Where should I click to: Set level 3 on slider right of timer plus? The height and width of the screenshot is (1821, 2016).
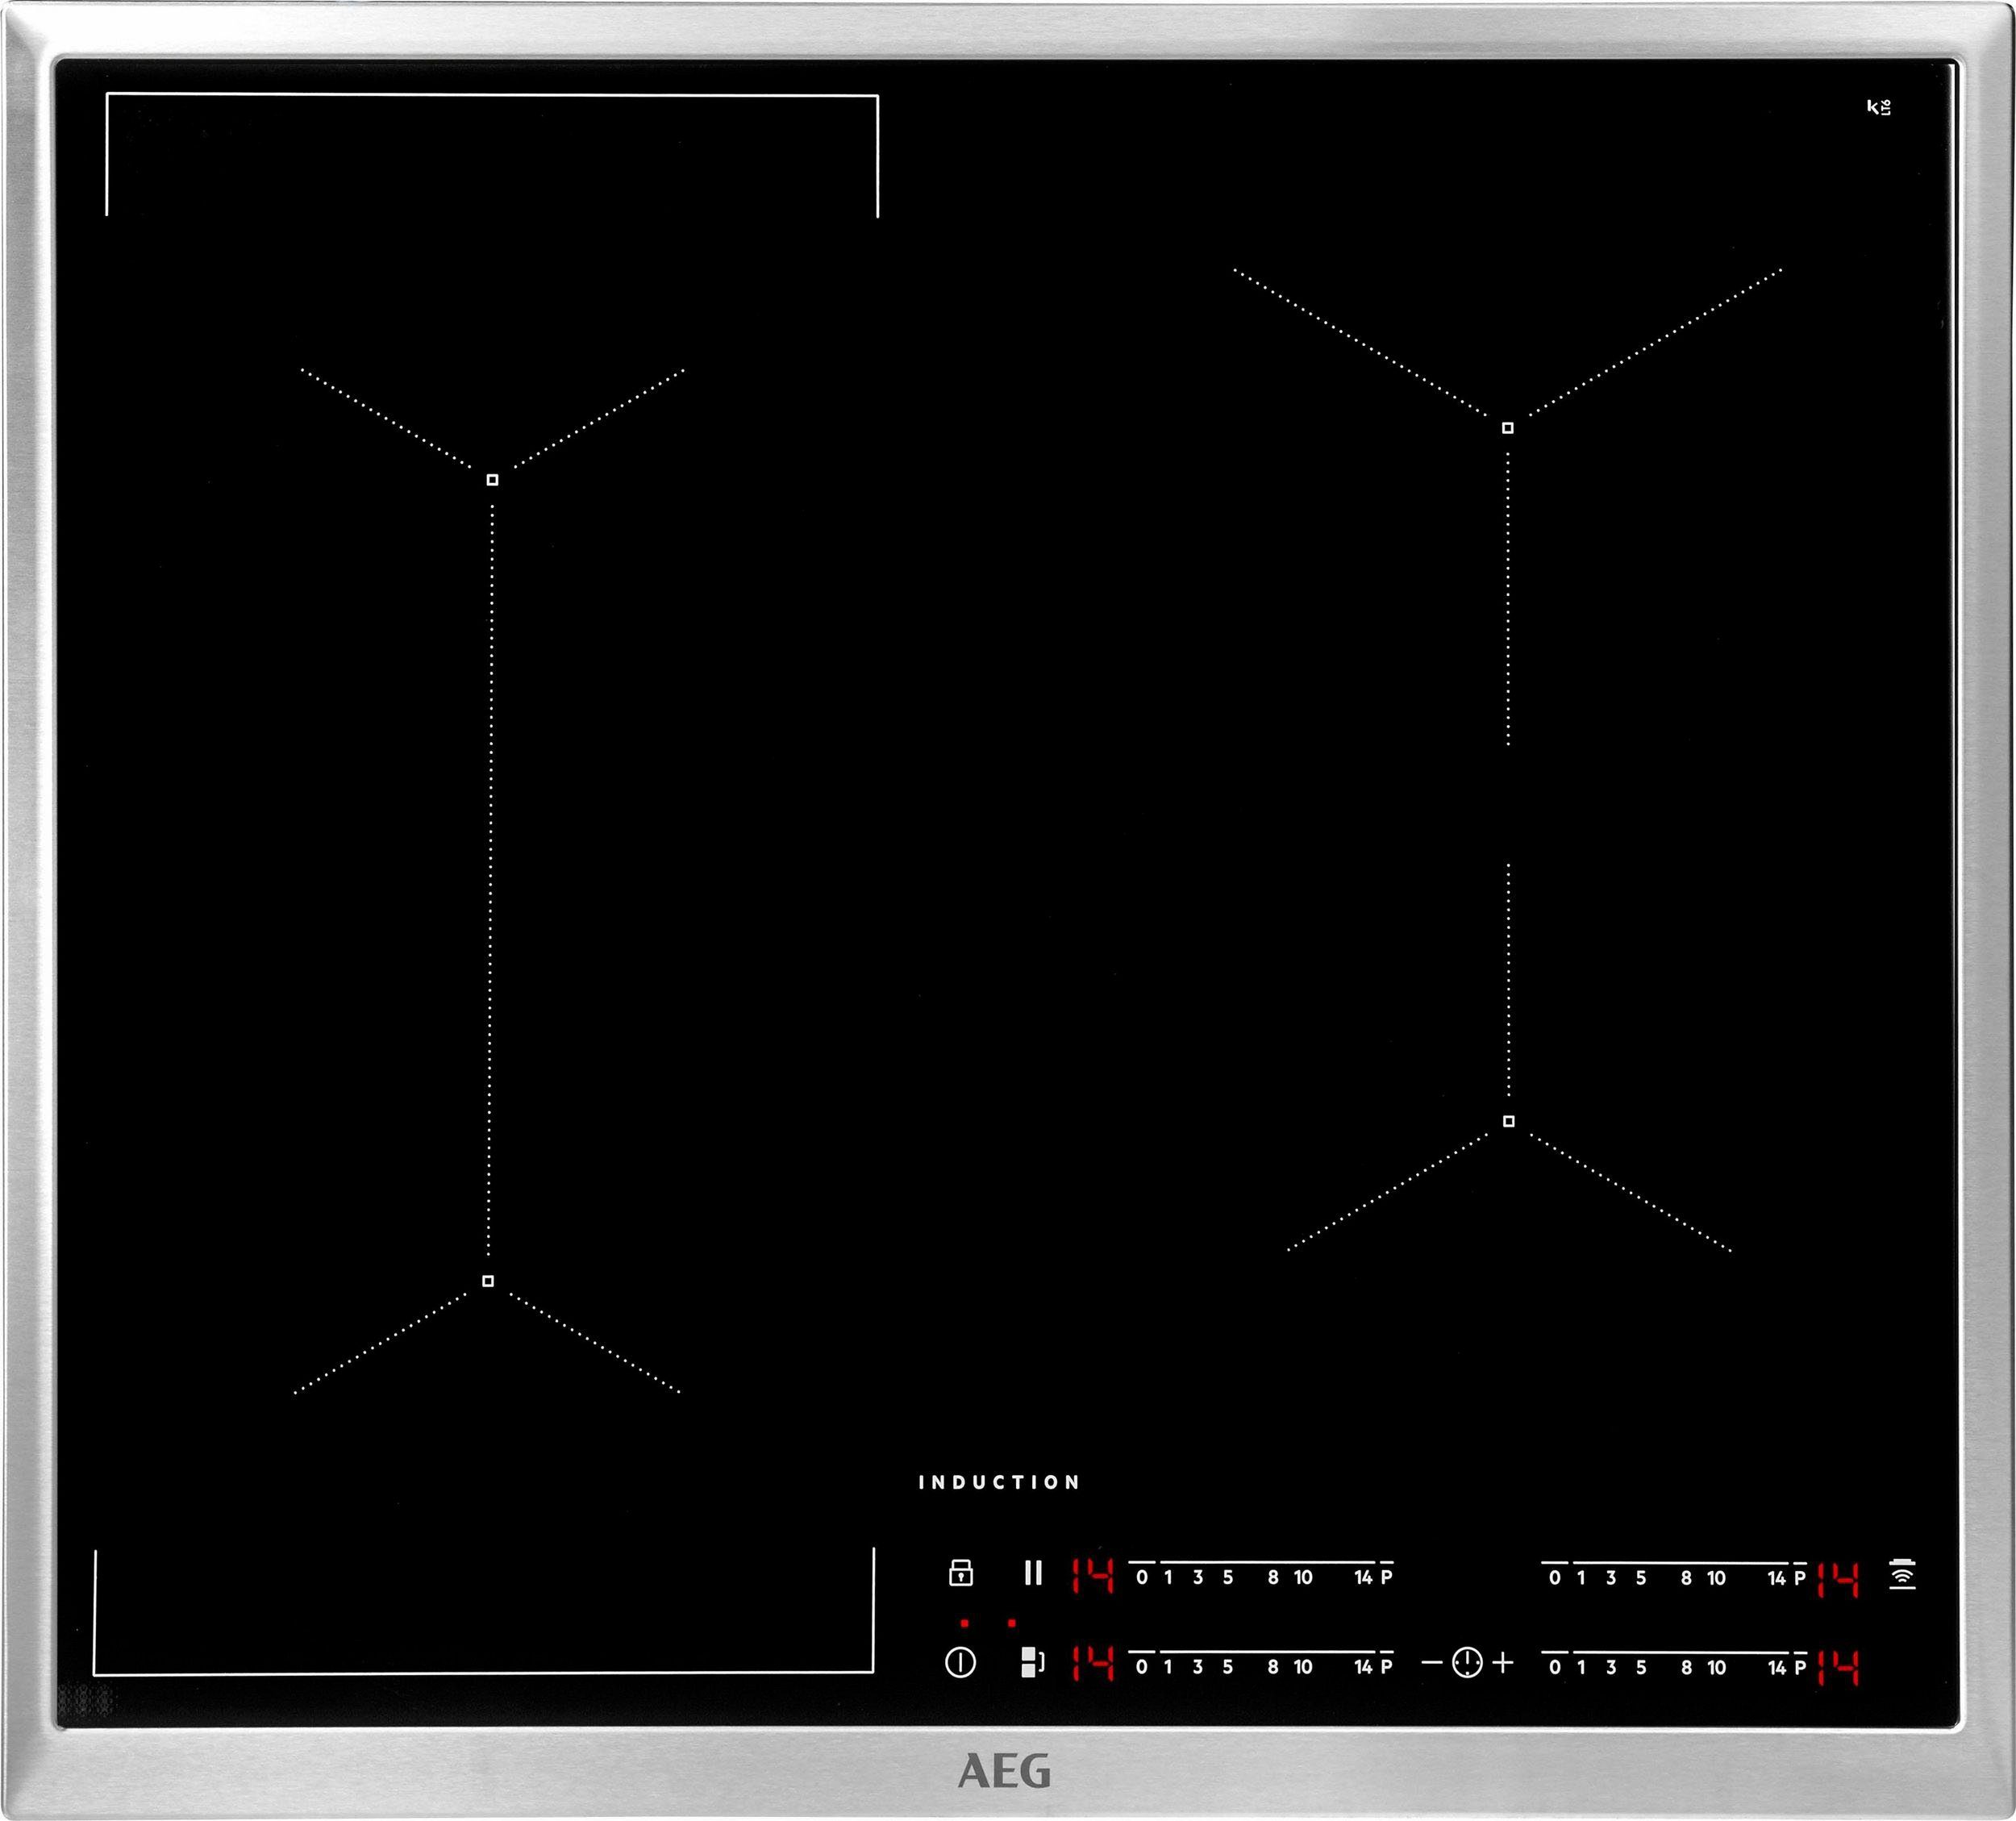pos(1611,1667)
